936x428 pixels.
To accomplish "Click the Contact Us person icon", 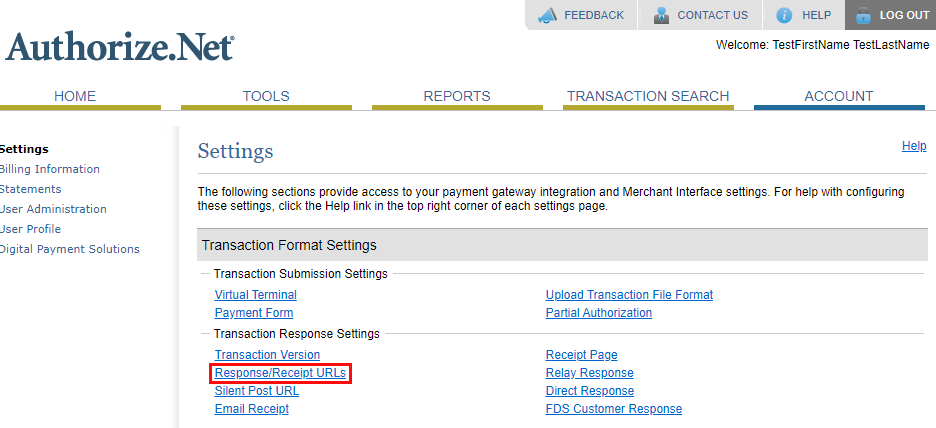I will click(x=661, y=16).
